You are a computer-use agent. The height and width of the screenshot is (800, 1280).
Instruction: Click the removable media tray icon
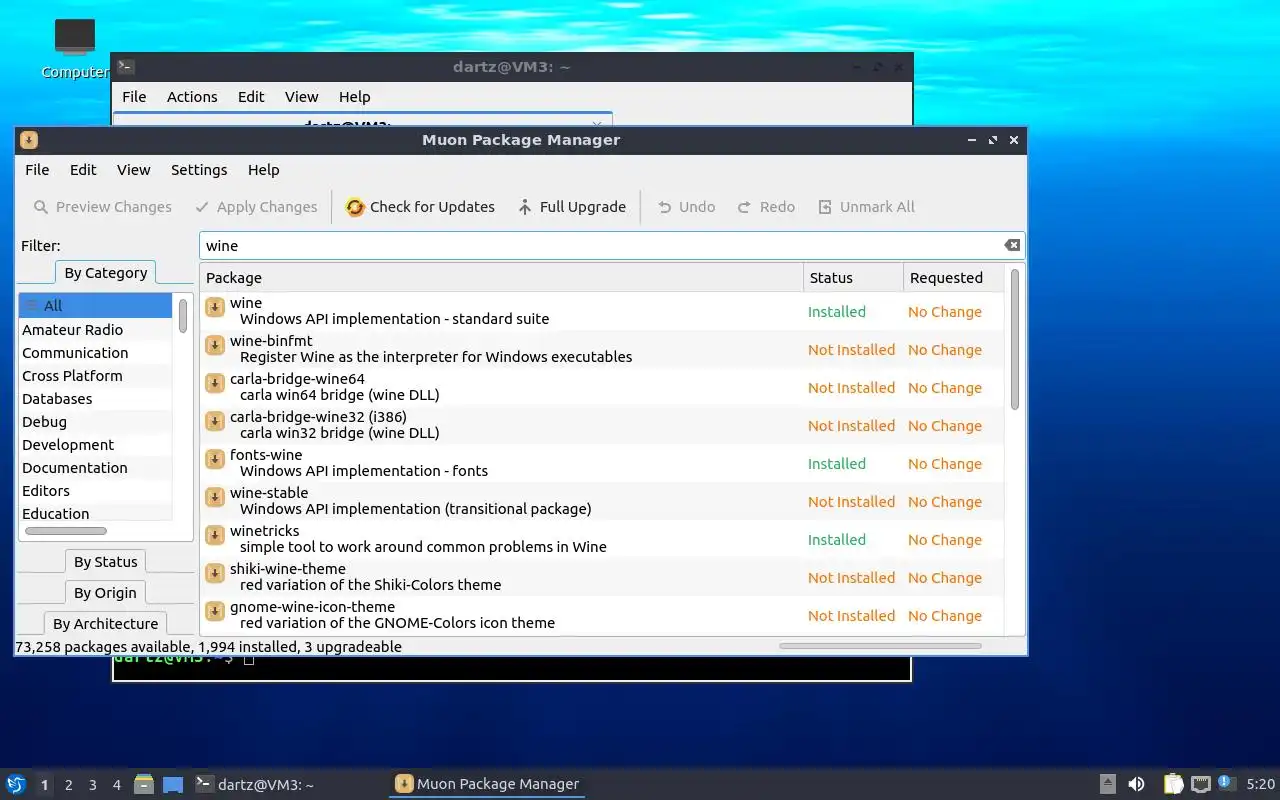coord(1107,785)
